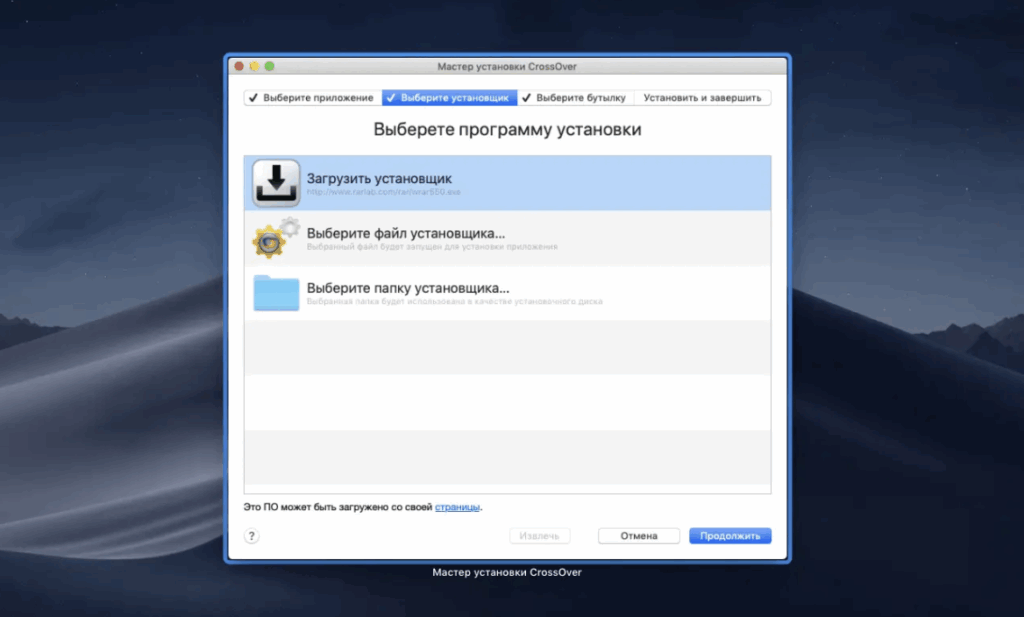Click the gear icon for installer file
The height and width of the screenshot is (617, 1024).
276,238
